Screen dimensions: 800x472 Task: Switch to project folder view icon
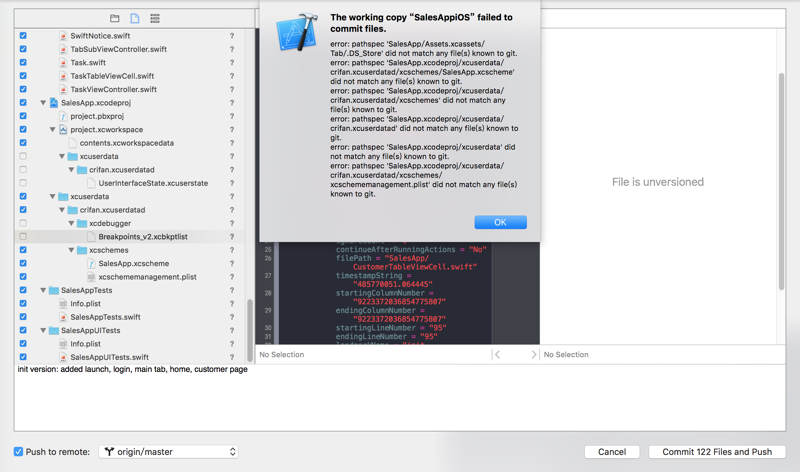point(114,18)
